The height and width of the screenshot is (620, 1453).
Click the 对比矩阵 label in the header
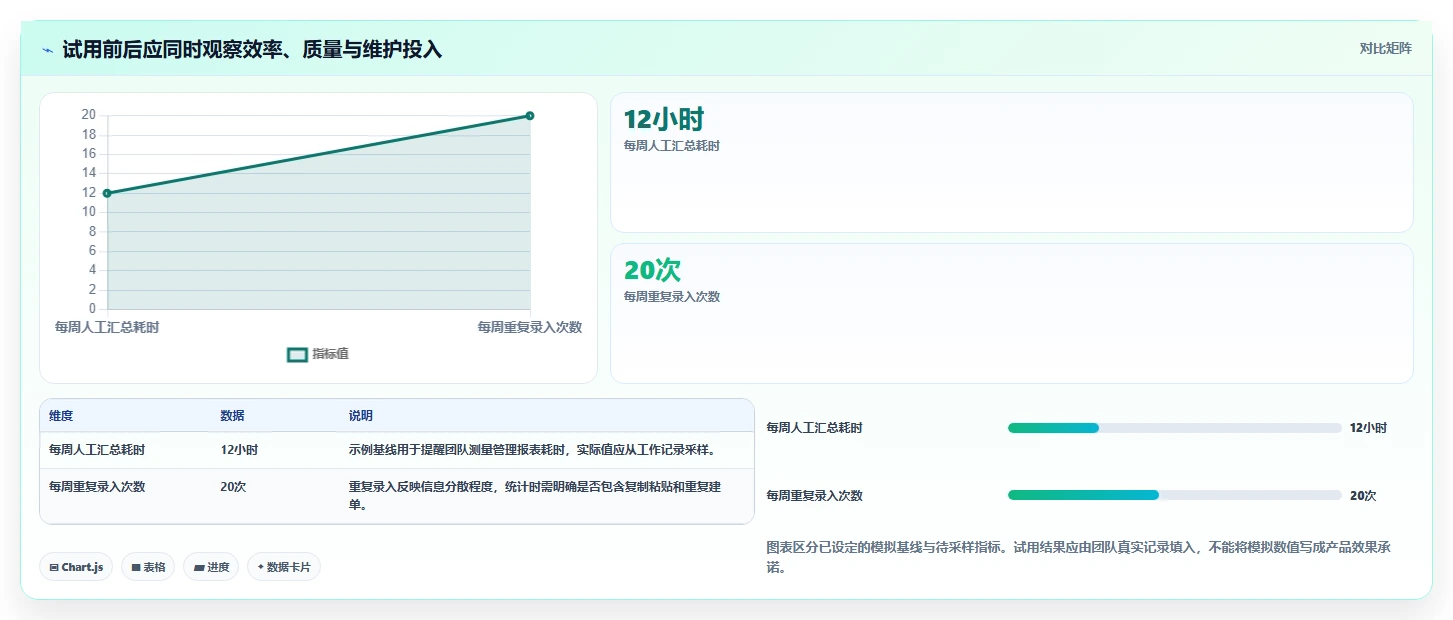point(1385,49)
